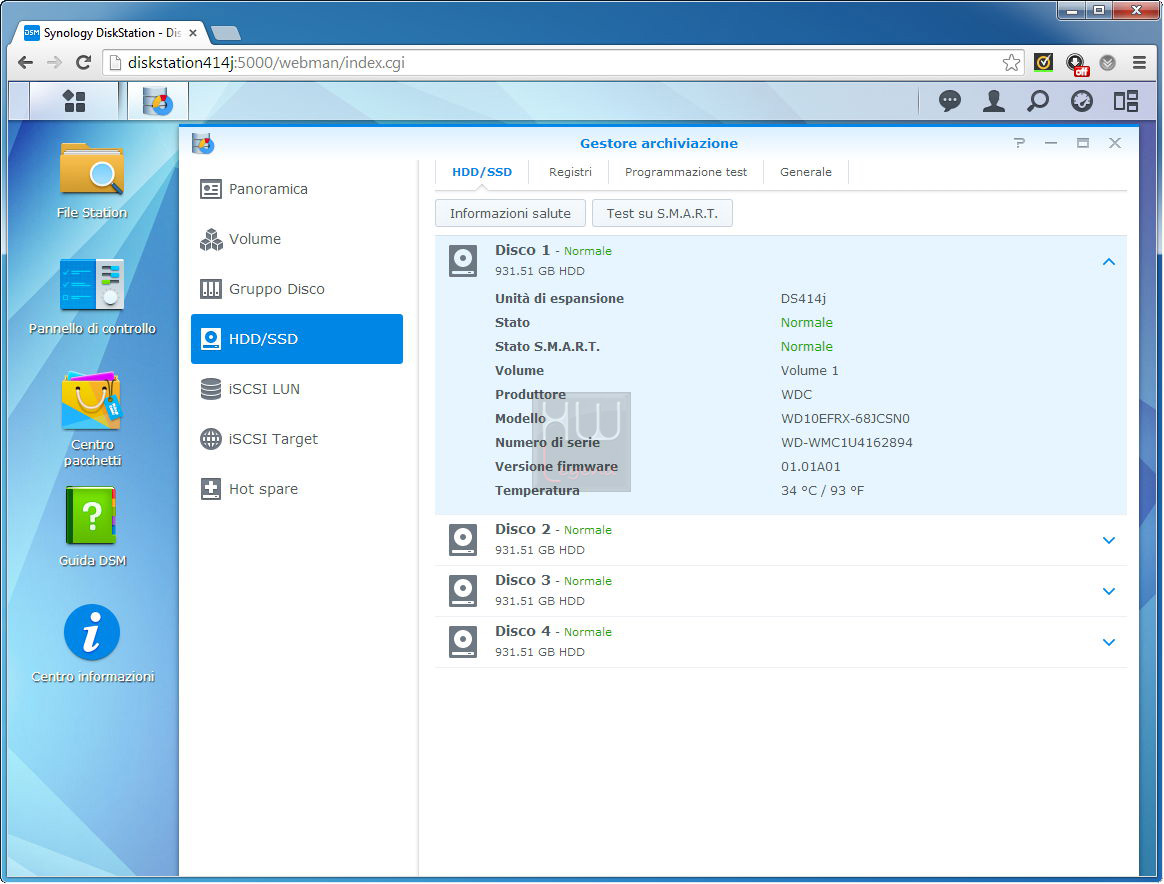
Task: Select the Panoramica sidebar item
Action: (x=297, y=189)
